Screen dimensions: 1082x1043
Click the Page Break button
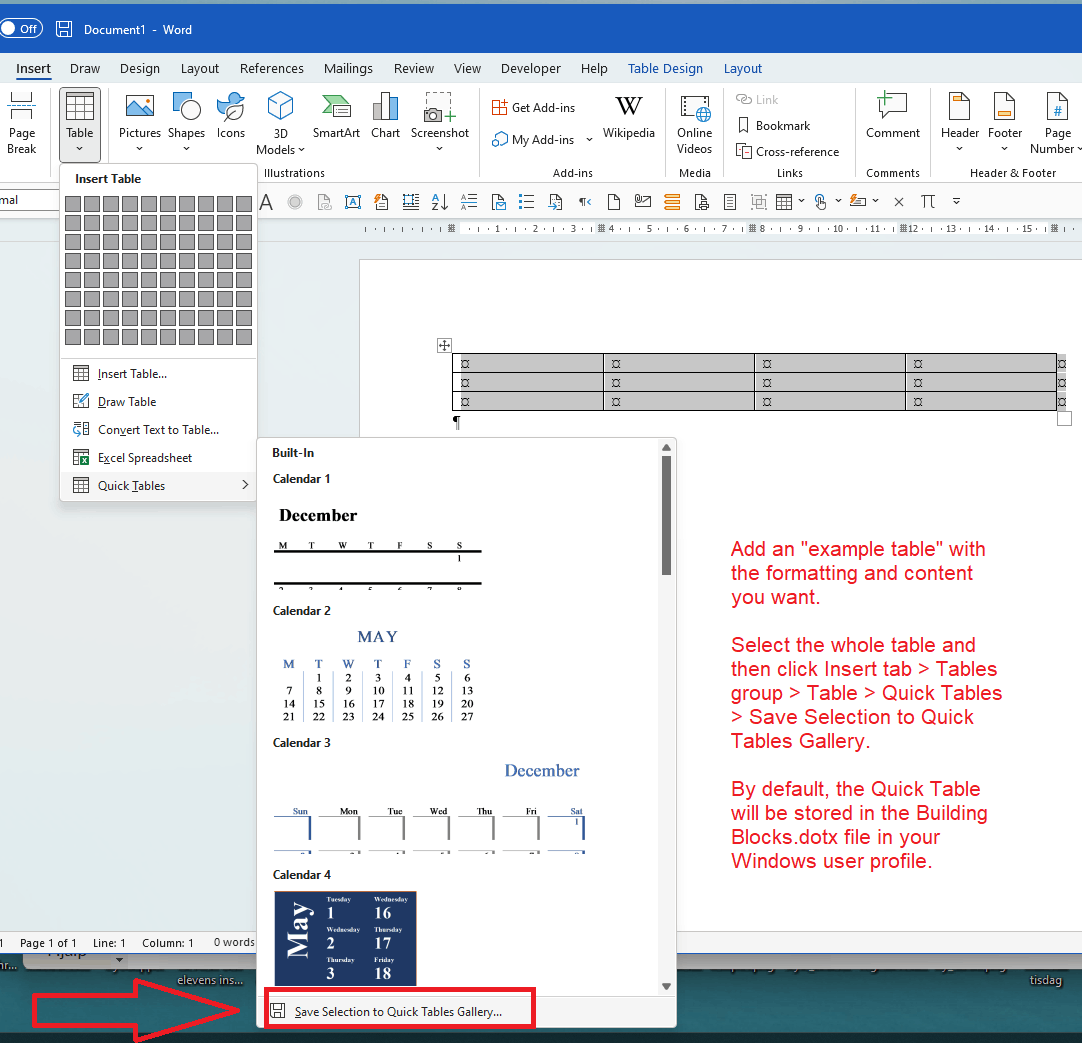[21, 124]
